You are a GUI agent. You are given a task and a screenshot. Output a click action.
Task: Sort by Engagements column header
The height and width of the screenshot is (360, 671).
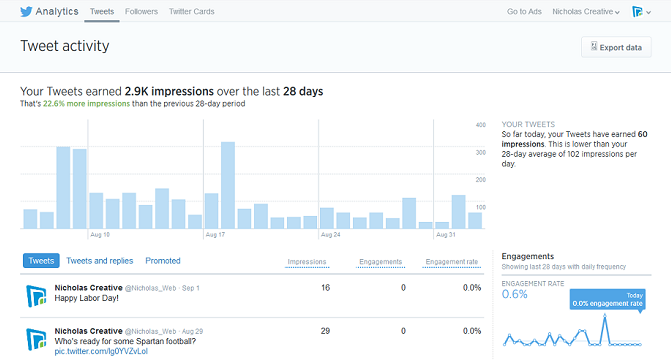[380, 262]
